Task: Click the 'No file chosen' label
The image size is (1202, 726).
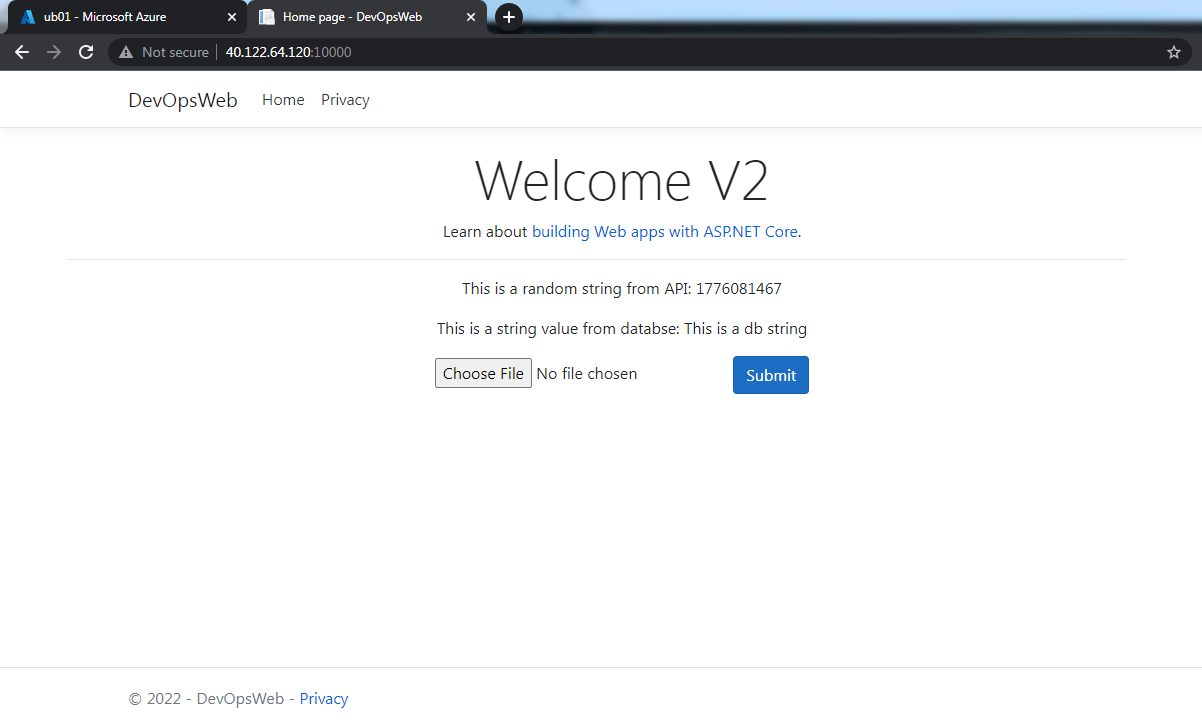Action: (x=587, y=374)
